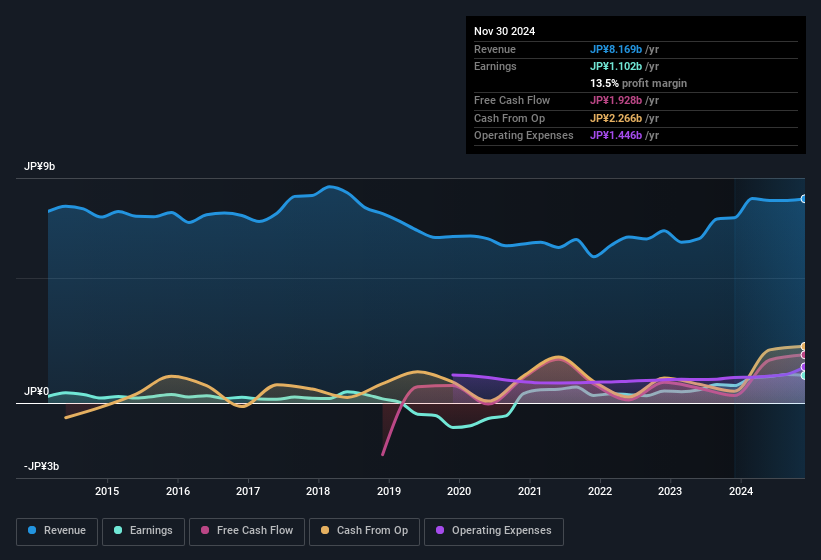
Task: Click the JP¥8.169b revenue value in tooltip
Action: tap(616, 49)
